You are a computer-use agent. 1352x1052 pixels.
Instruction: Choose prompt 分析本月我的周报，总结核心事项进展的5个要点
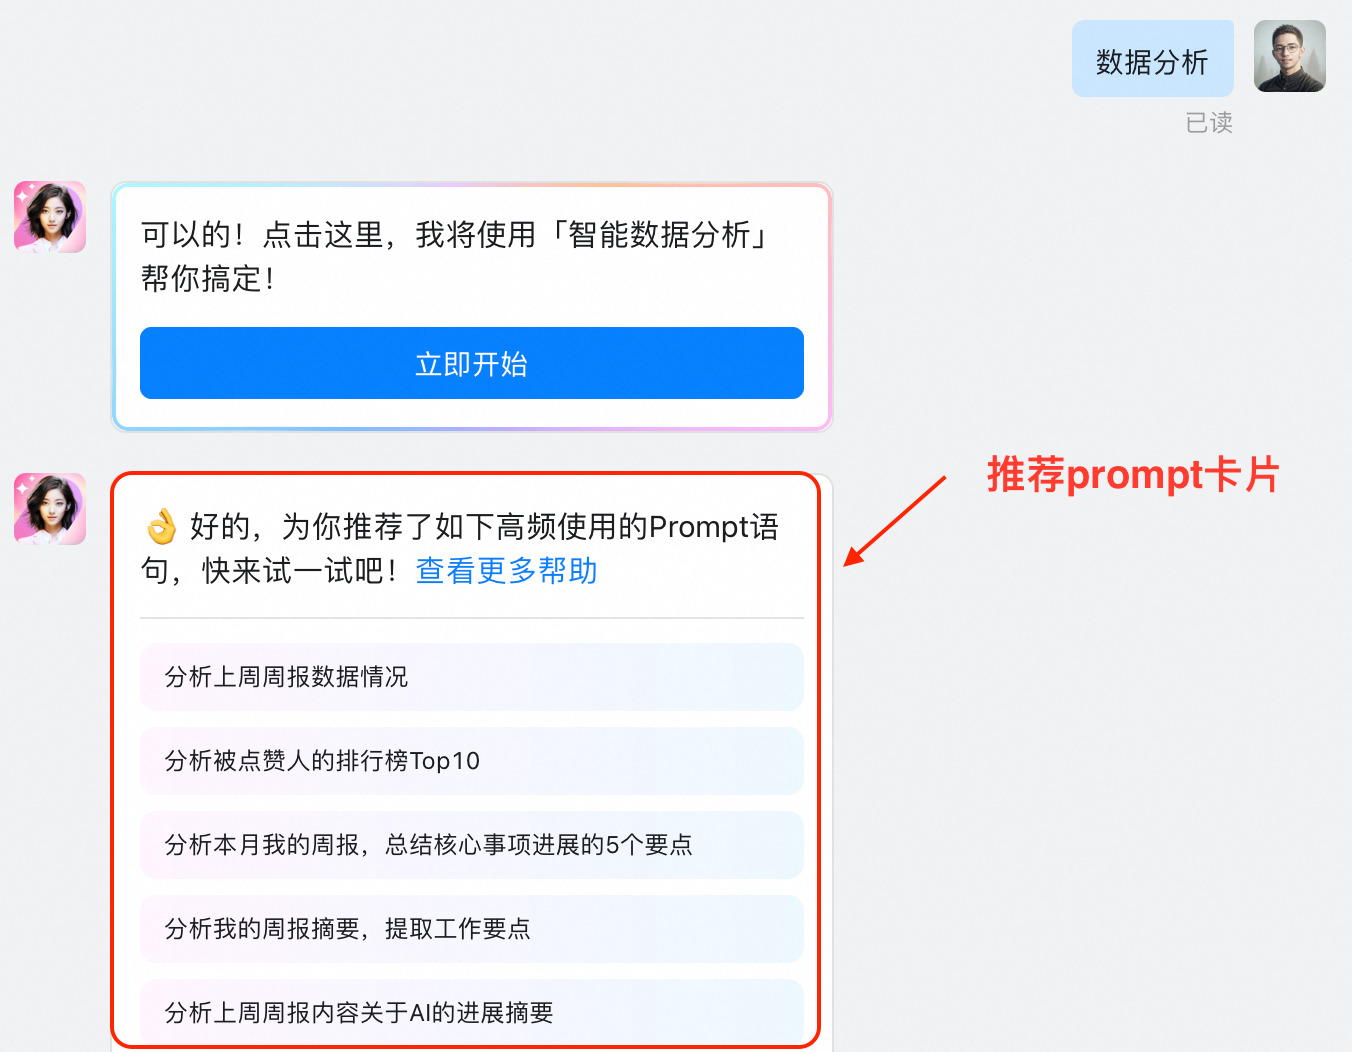472,845
